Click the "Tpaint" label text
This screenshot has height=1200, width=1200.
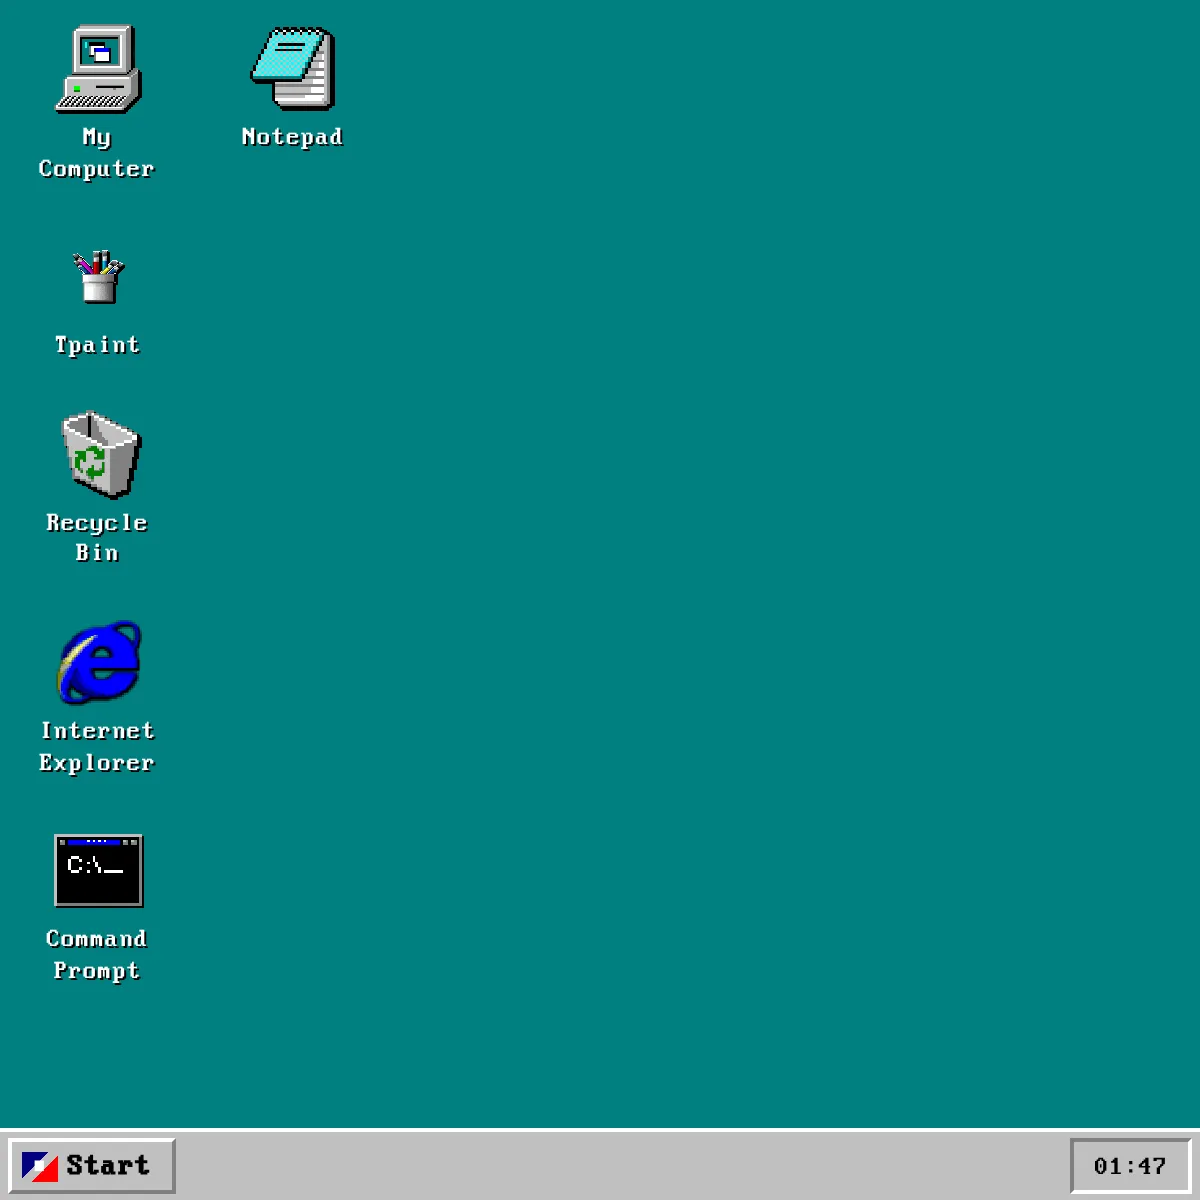pyautogui.click(x=97, y=345)
